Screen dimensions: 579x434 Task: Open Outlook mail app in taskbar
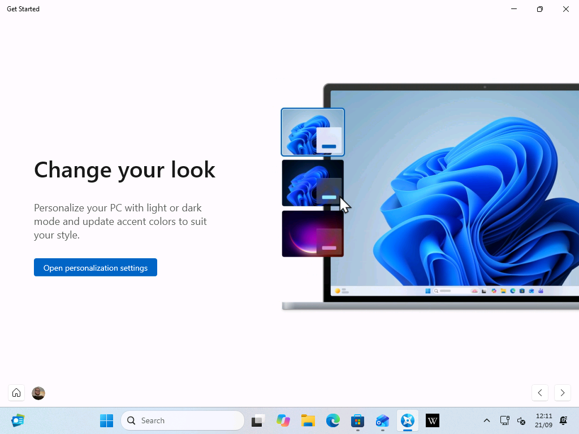pos(383,420)
